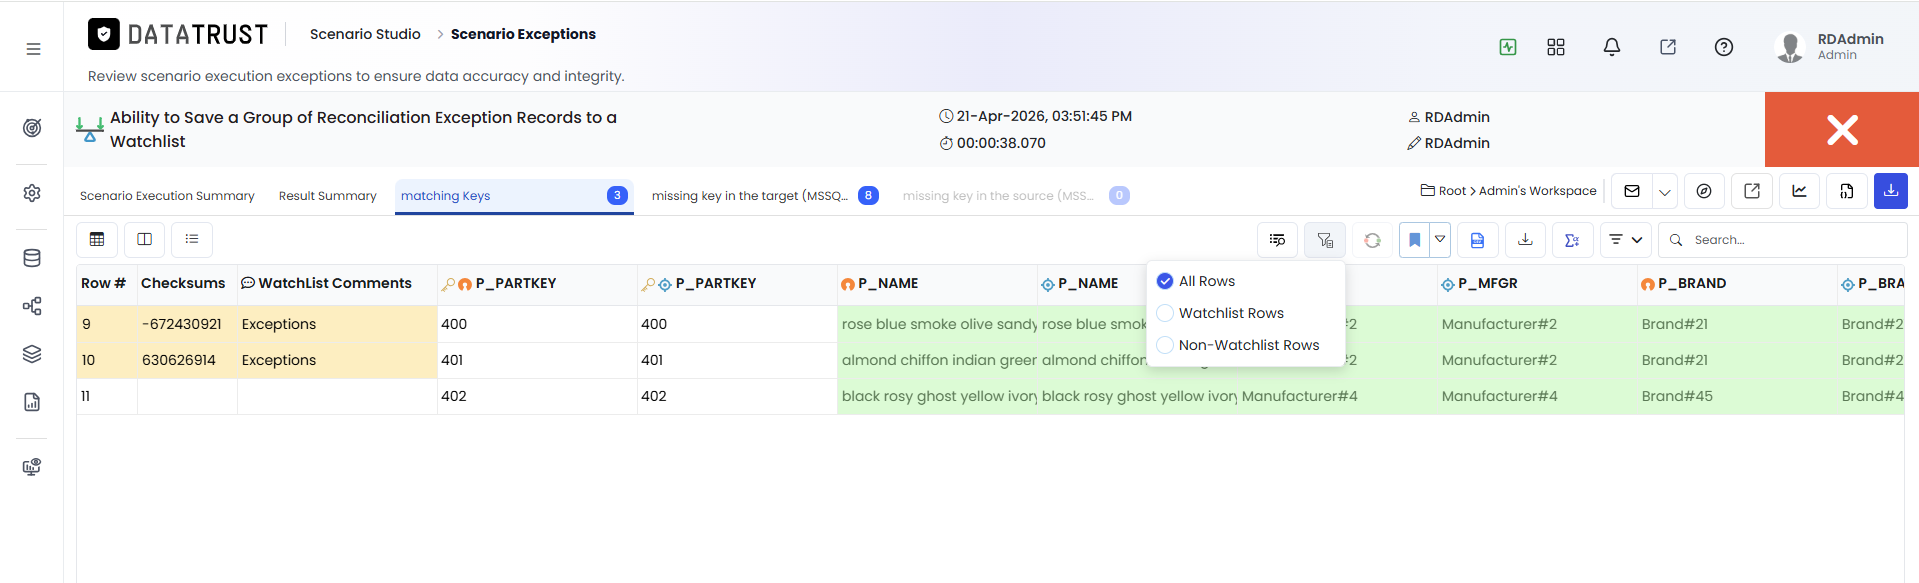
Task: View notifications via bell icon
Action: [1612, 47]
